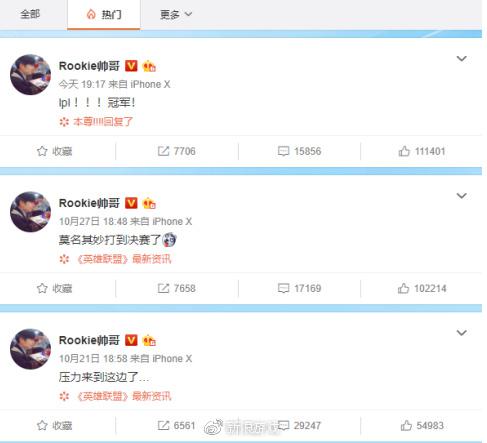Open Rookie帅哥 avatar on the first post
This screenshot has height=443, width=487.
[30, 75]
